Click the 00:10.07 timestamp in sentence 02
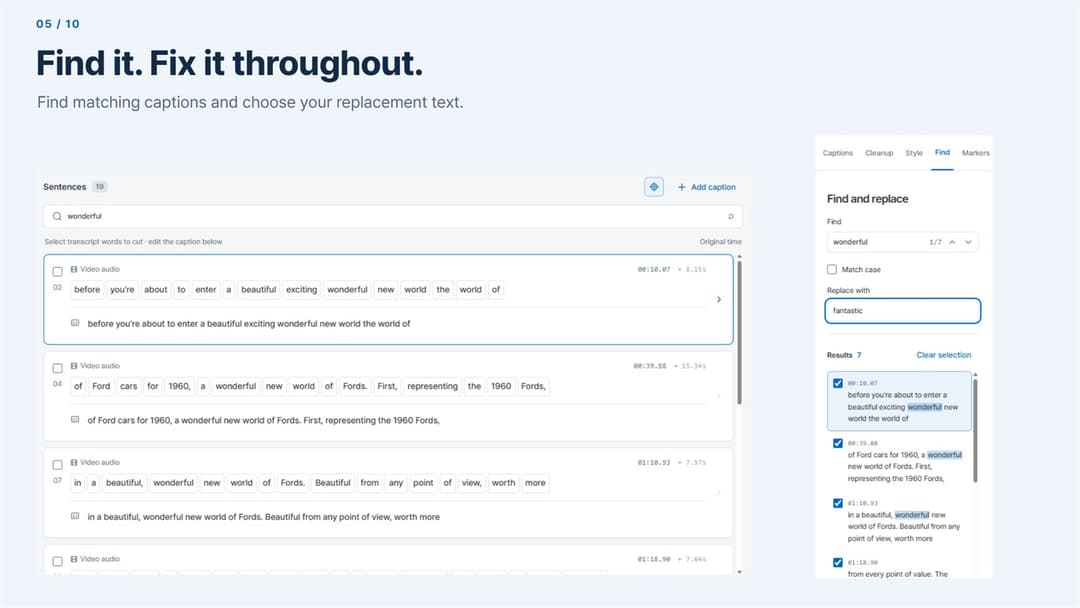Image resolution: width=1080 pixels, height=608 pixels. click(654, 269)
